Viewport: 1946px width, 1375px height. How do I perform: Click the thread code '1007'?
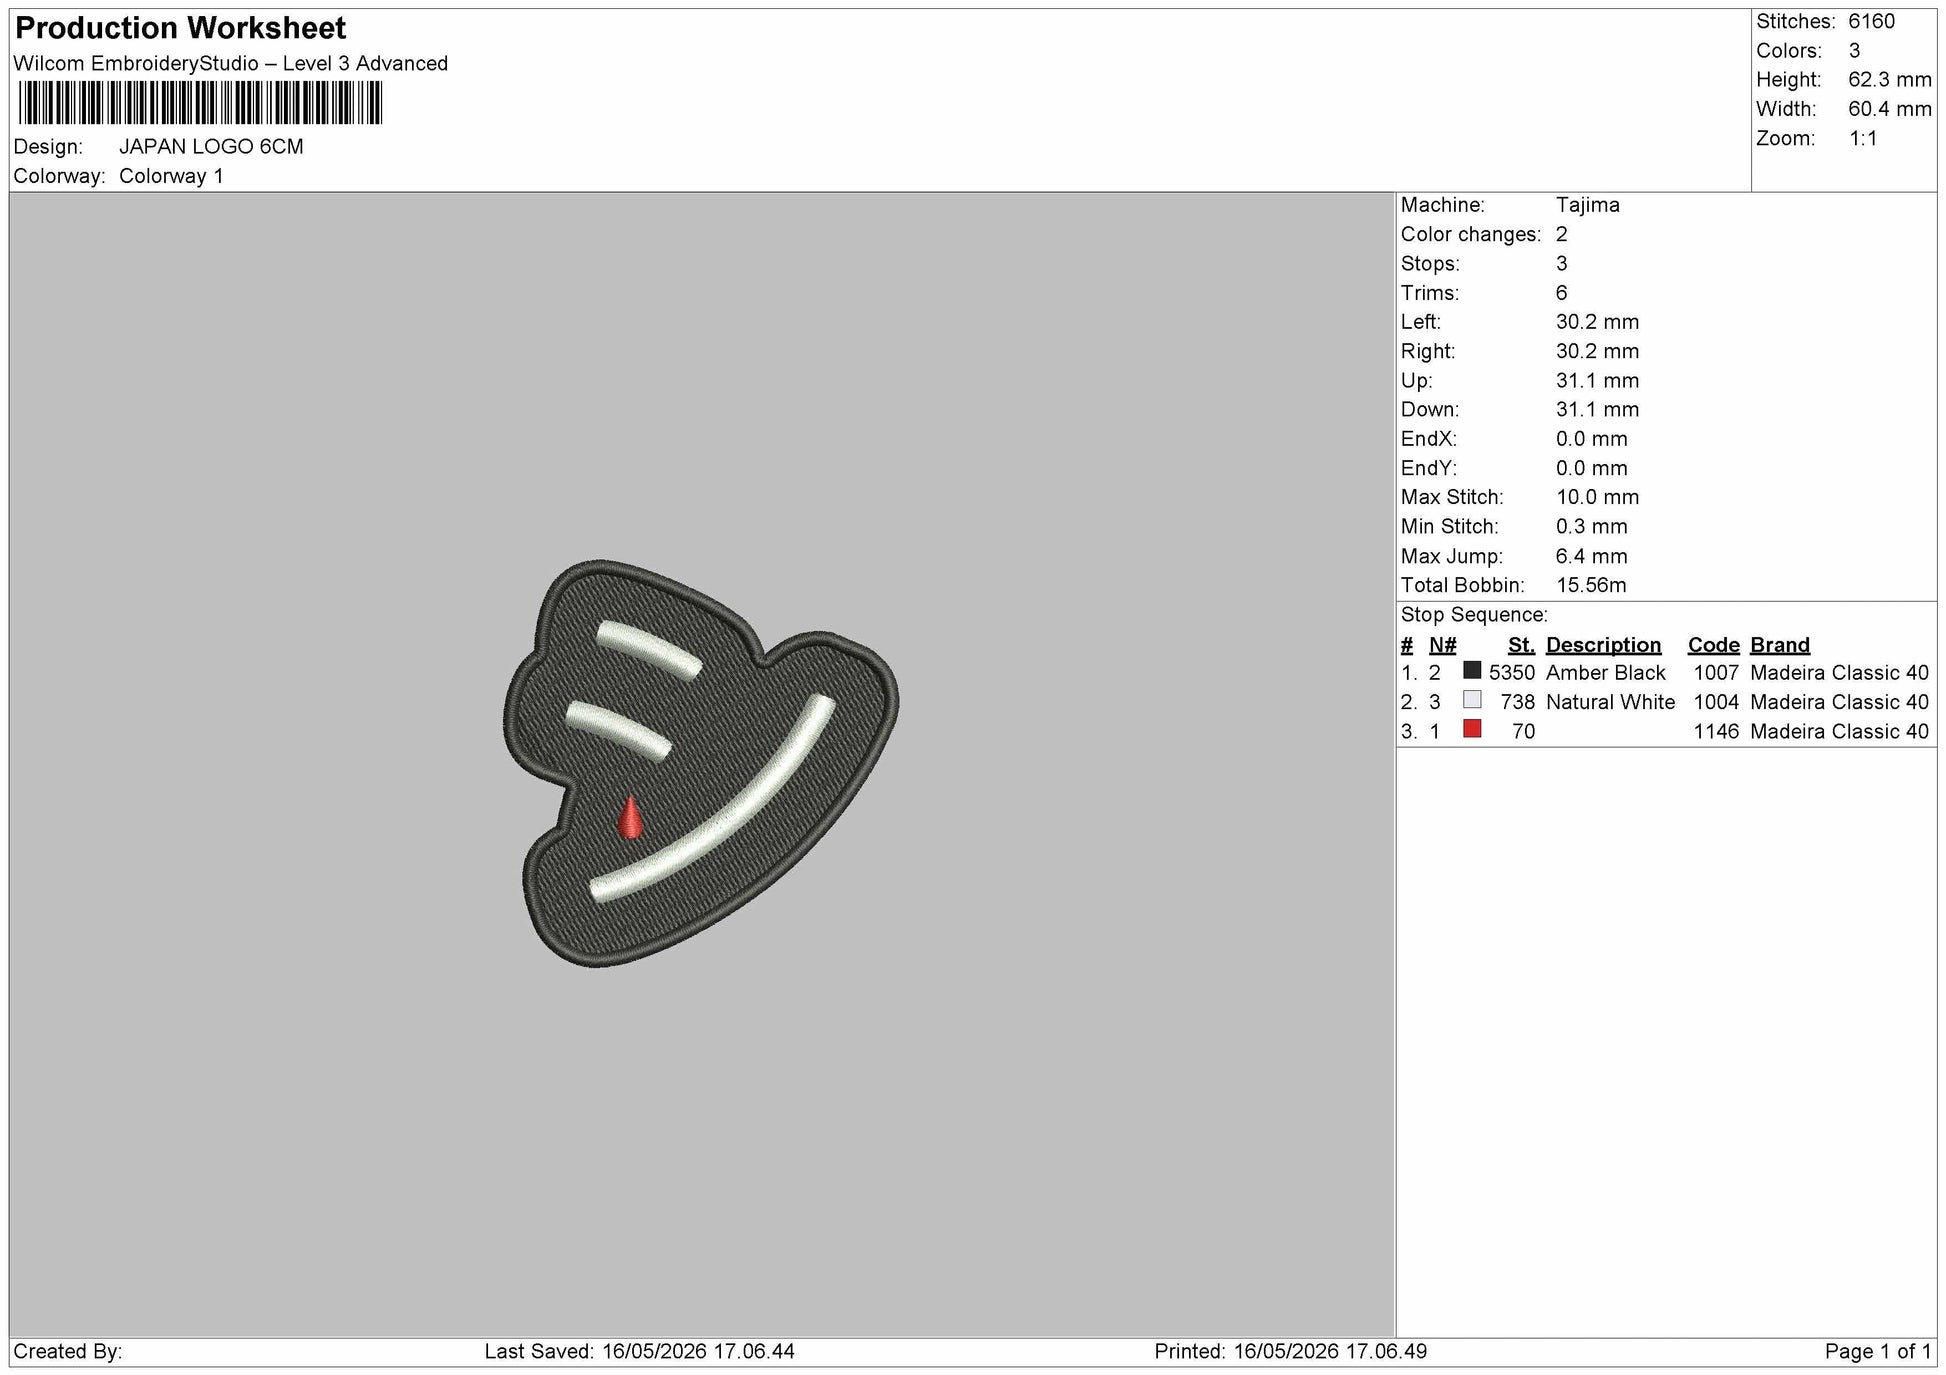tap(1716, 673)
